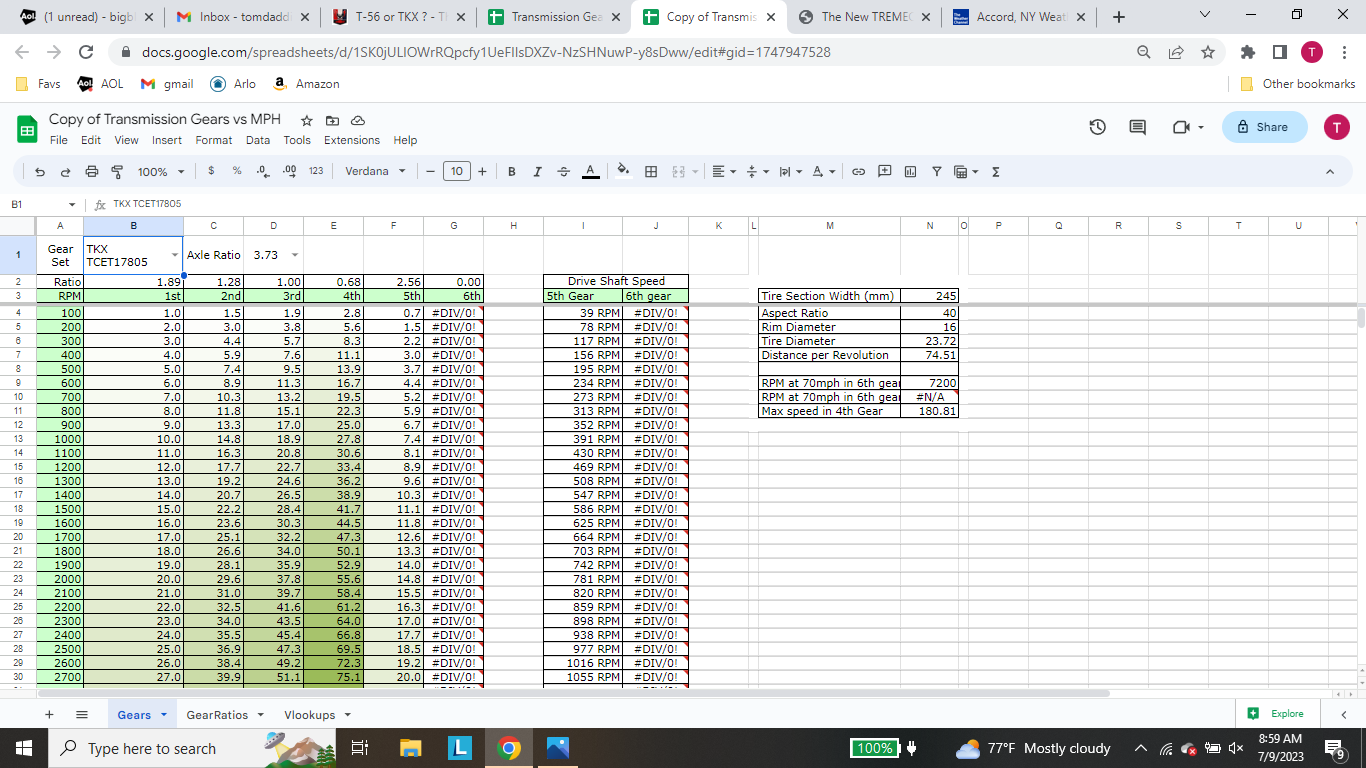1366x768 pixels.
Task: Open the fill color picker
Action: [623, 171]
